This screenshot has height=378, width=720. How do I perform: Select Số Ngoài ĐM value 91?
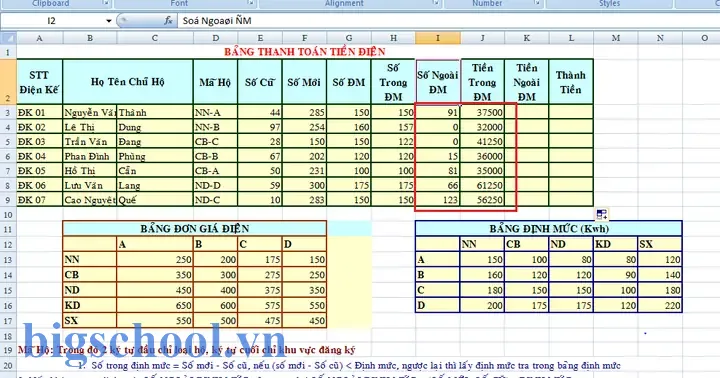438,112
